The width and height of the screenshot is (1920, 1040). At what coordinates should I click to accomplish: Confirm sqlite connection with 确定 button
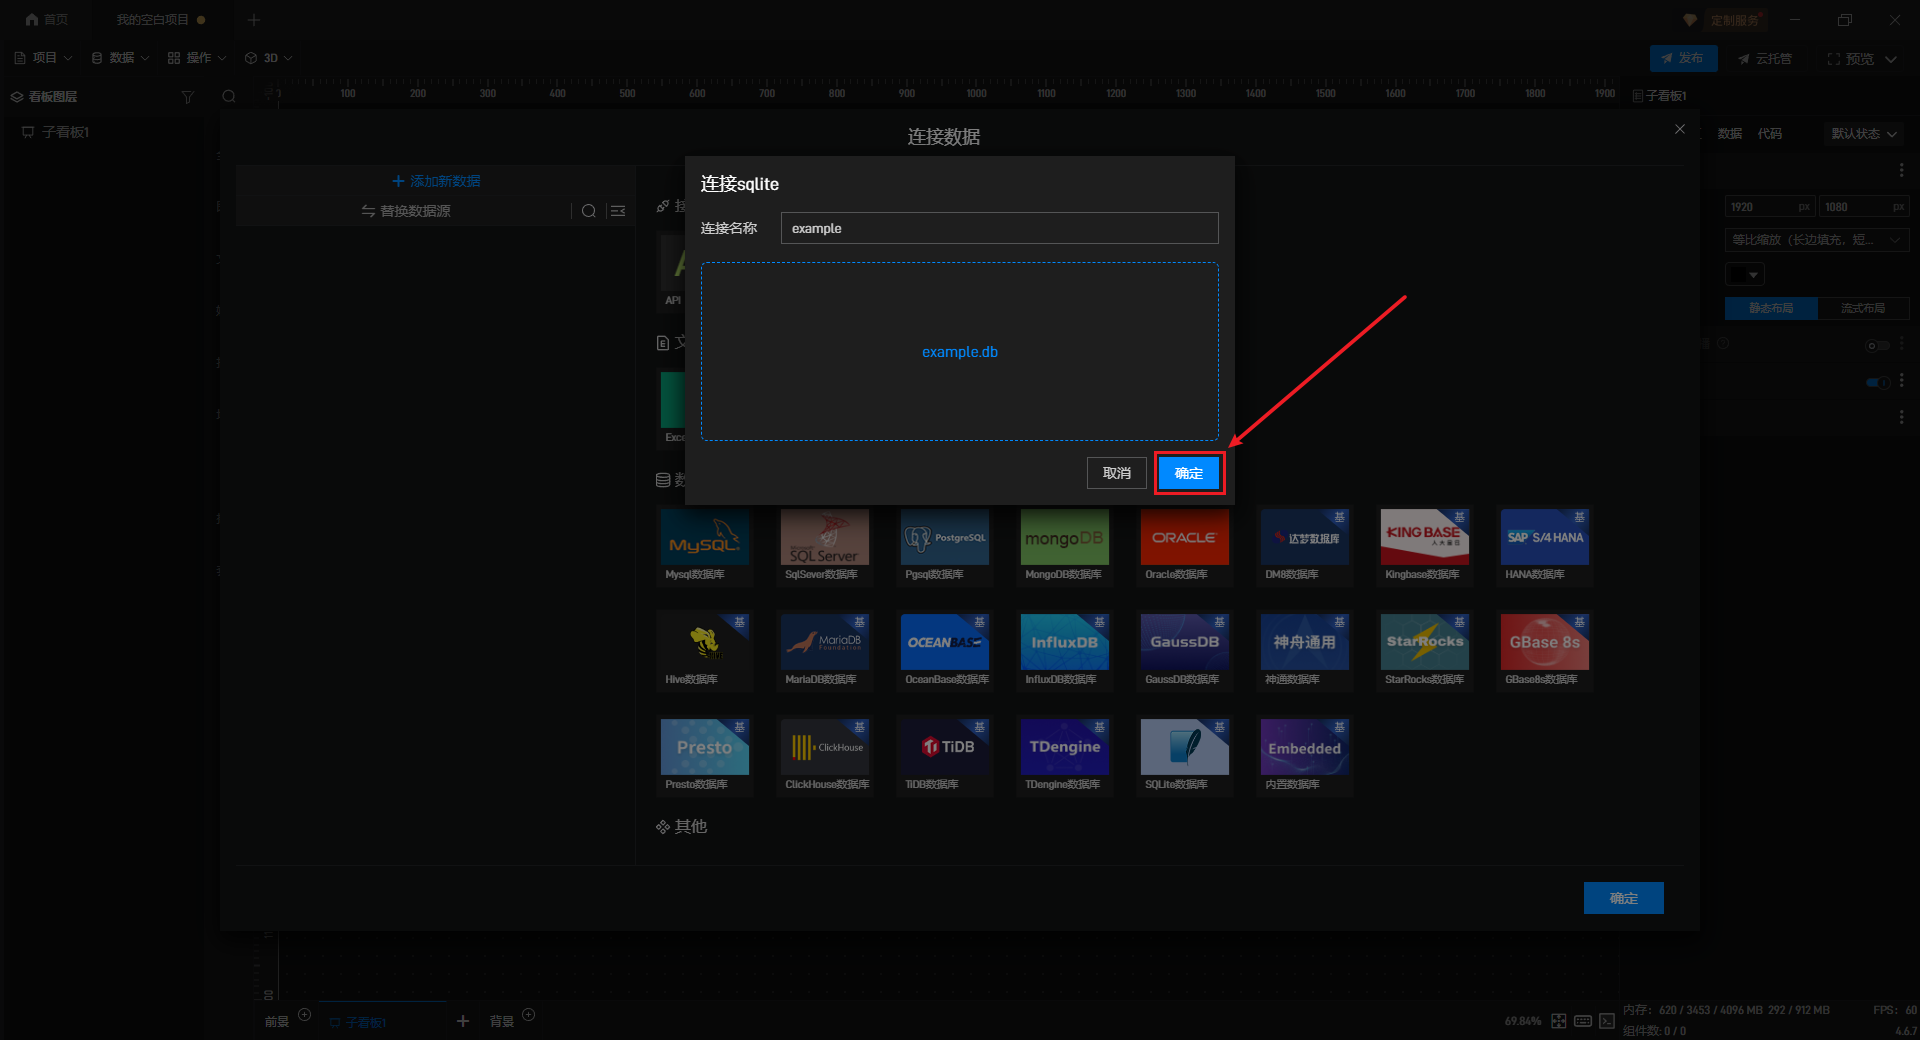[x=1189, y=473]
